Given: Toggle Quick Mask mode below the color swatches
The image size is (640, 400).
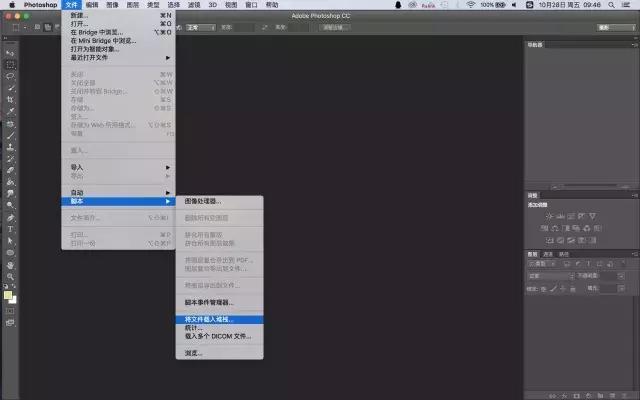Looking at the screenshot, I should (x=10, y=311).
